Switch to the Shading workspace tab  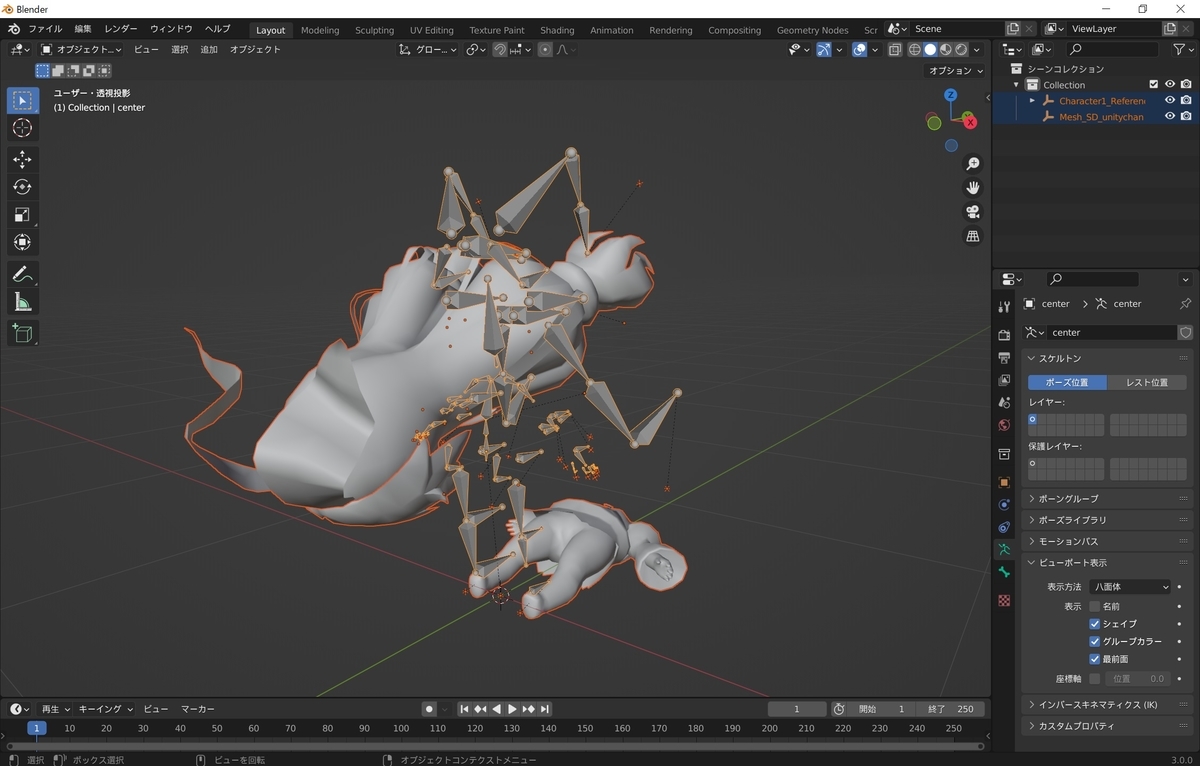point(557,30)
